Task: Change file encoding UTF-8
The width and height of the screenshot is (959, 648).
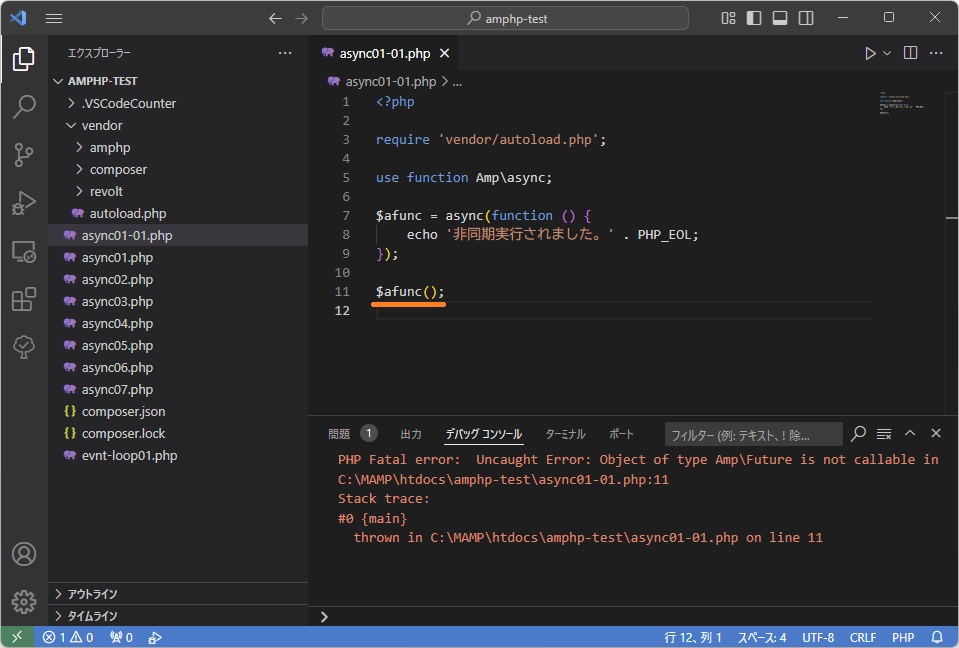Action: pyautogui.click(x=818, y=637)
